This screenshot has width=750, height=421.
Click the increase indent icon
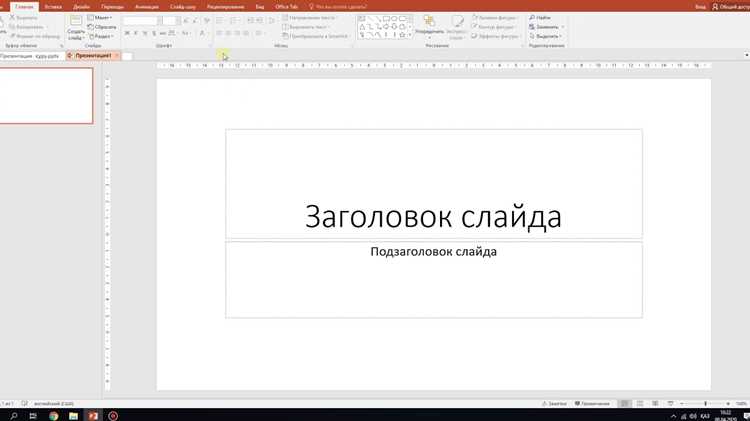tap(259, 21)
